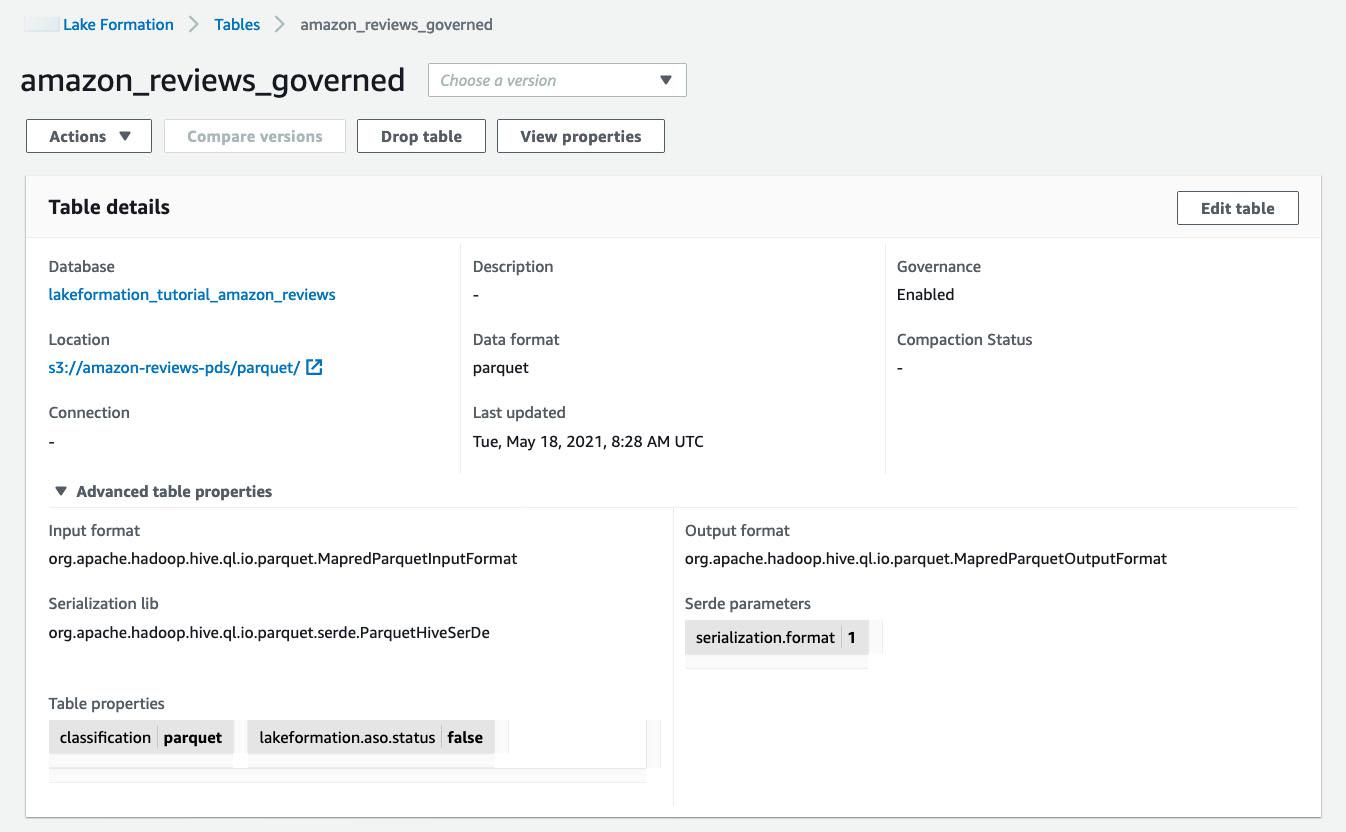Click the ParquetHiveSerDe serialization lib value
Screen dimensions: 1346x832
coord(269,632)
